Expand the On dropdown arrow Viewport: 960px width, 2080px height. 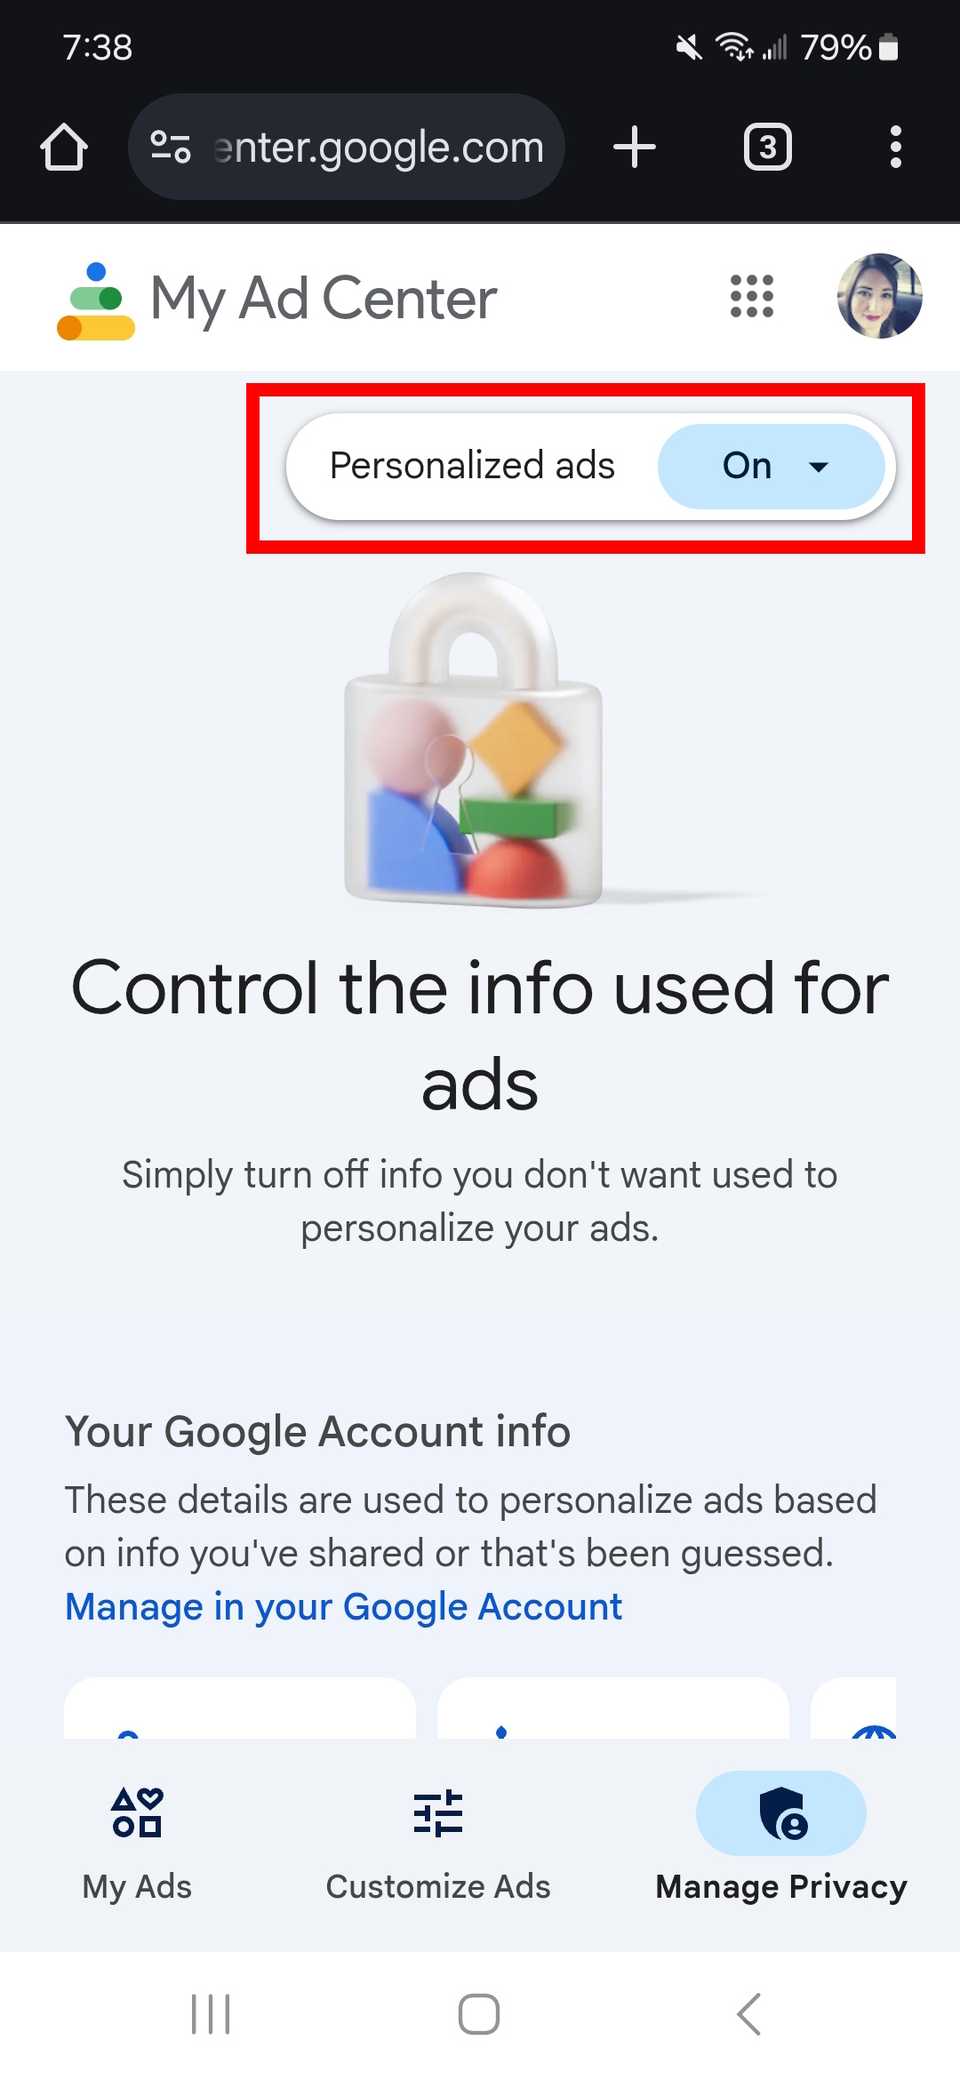[819, 466]
